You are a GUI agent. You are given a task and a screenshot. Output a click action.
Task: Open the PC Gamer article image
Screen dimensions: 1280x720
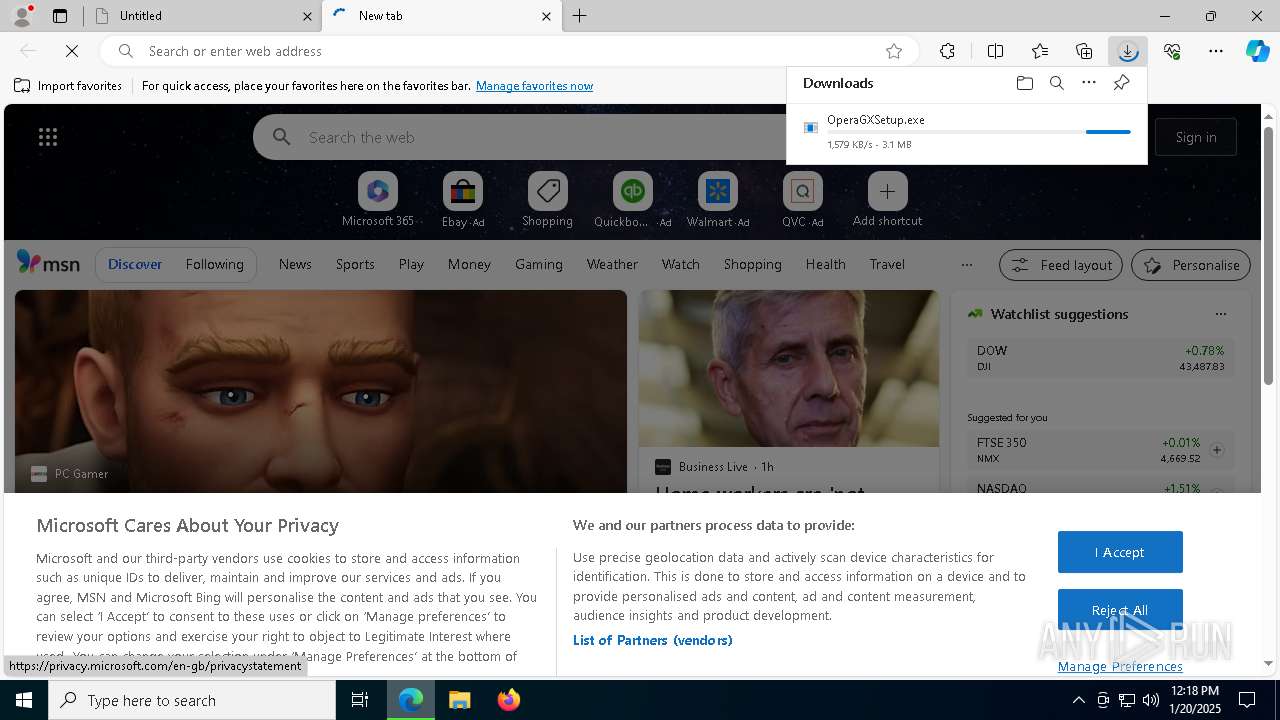pyautogui.click(x=321, y=391)
